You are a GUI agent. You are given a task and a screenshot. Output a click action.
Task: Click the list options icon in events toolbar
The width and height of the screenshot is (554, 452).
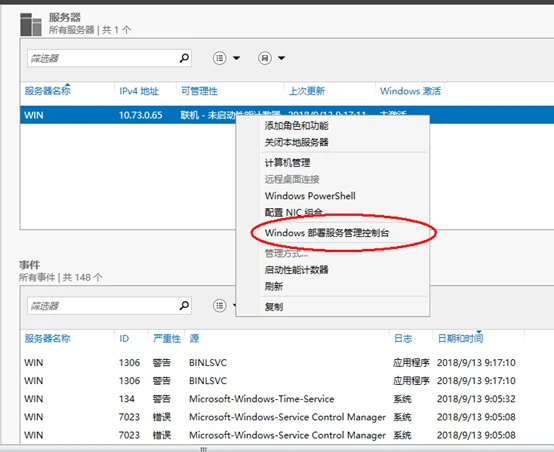[x=219, y=305]
